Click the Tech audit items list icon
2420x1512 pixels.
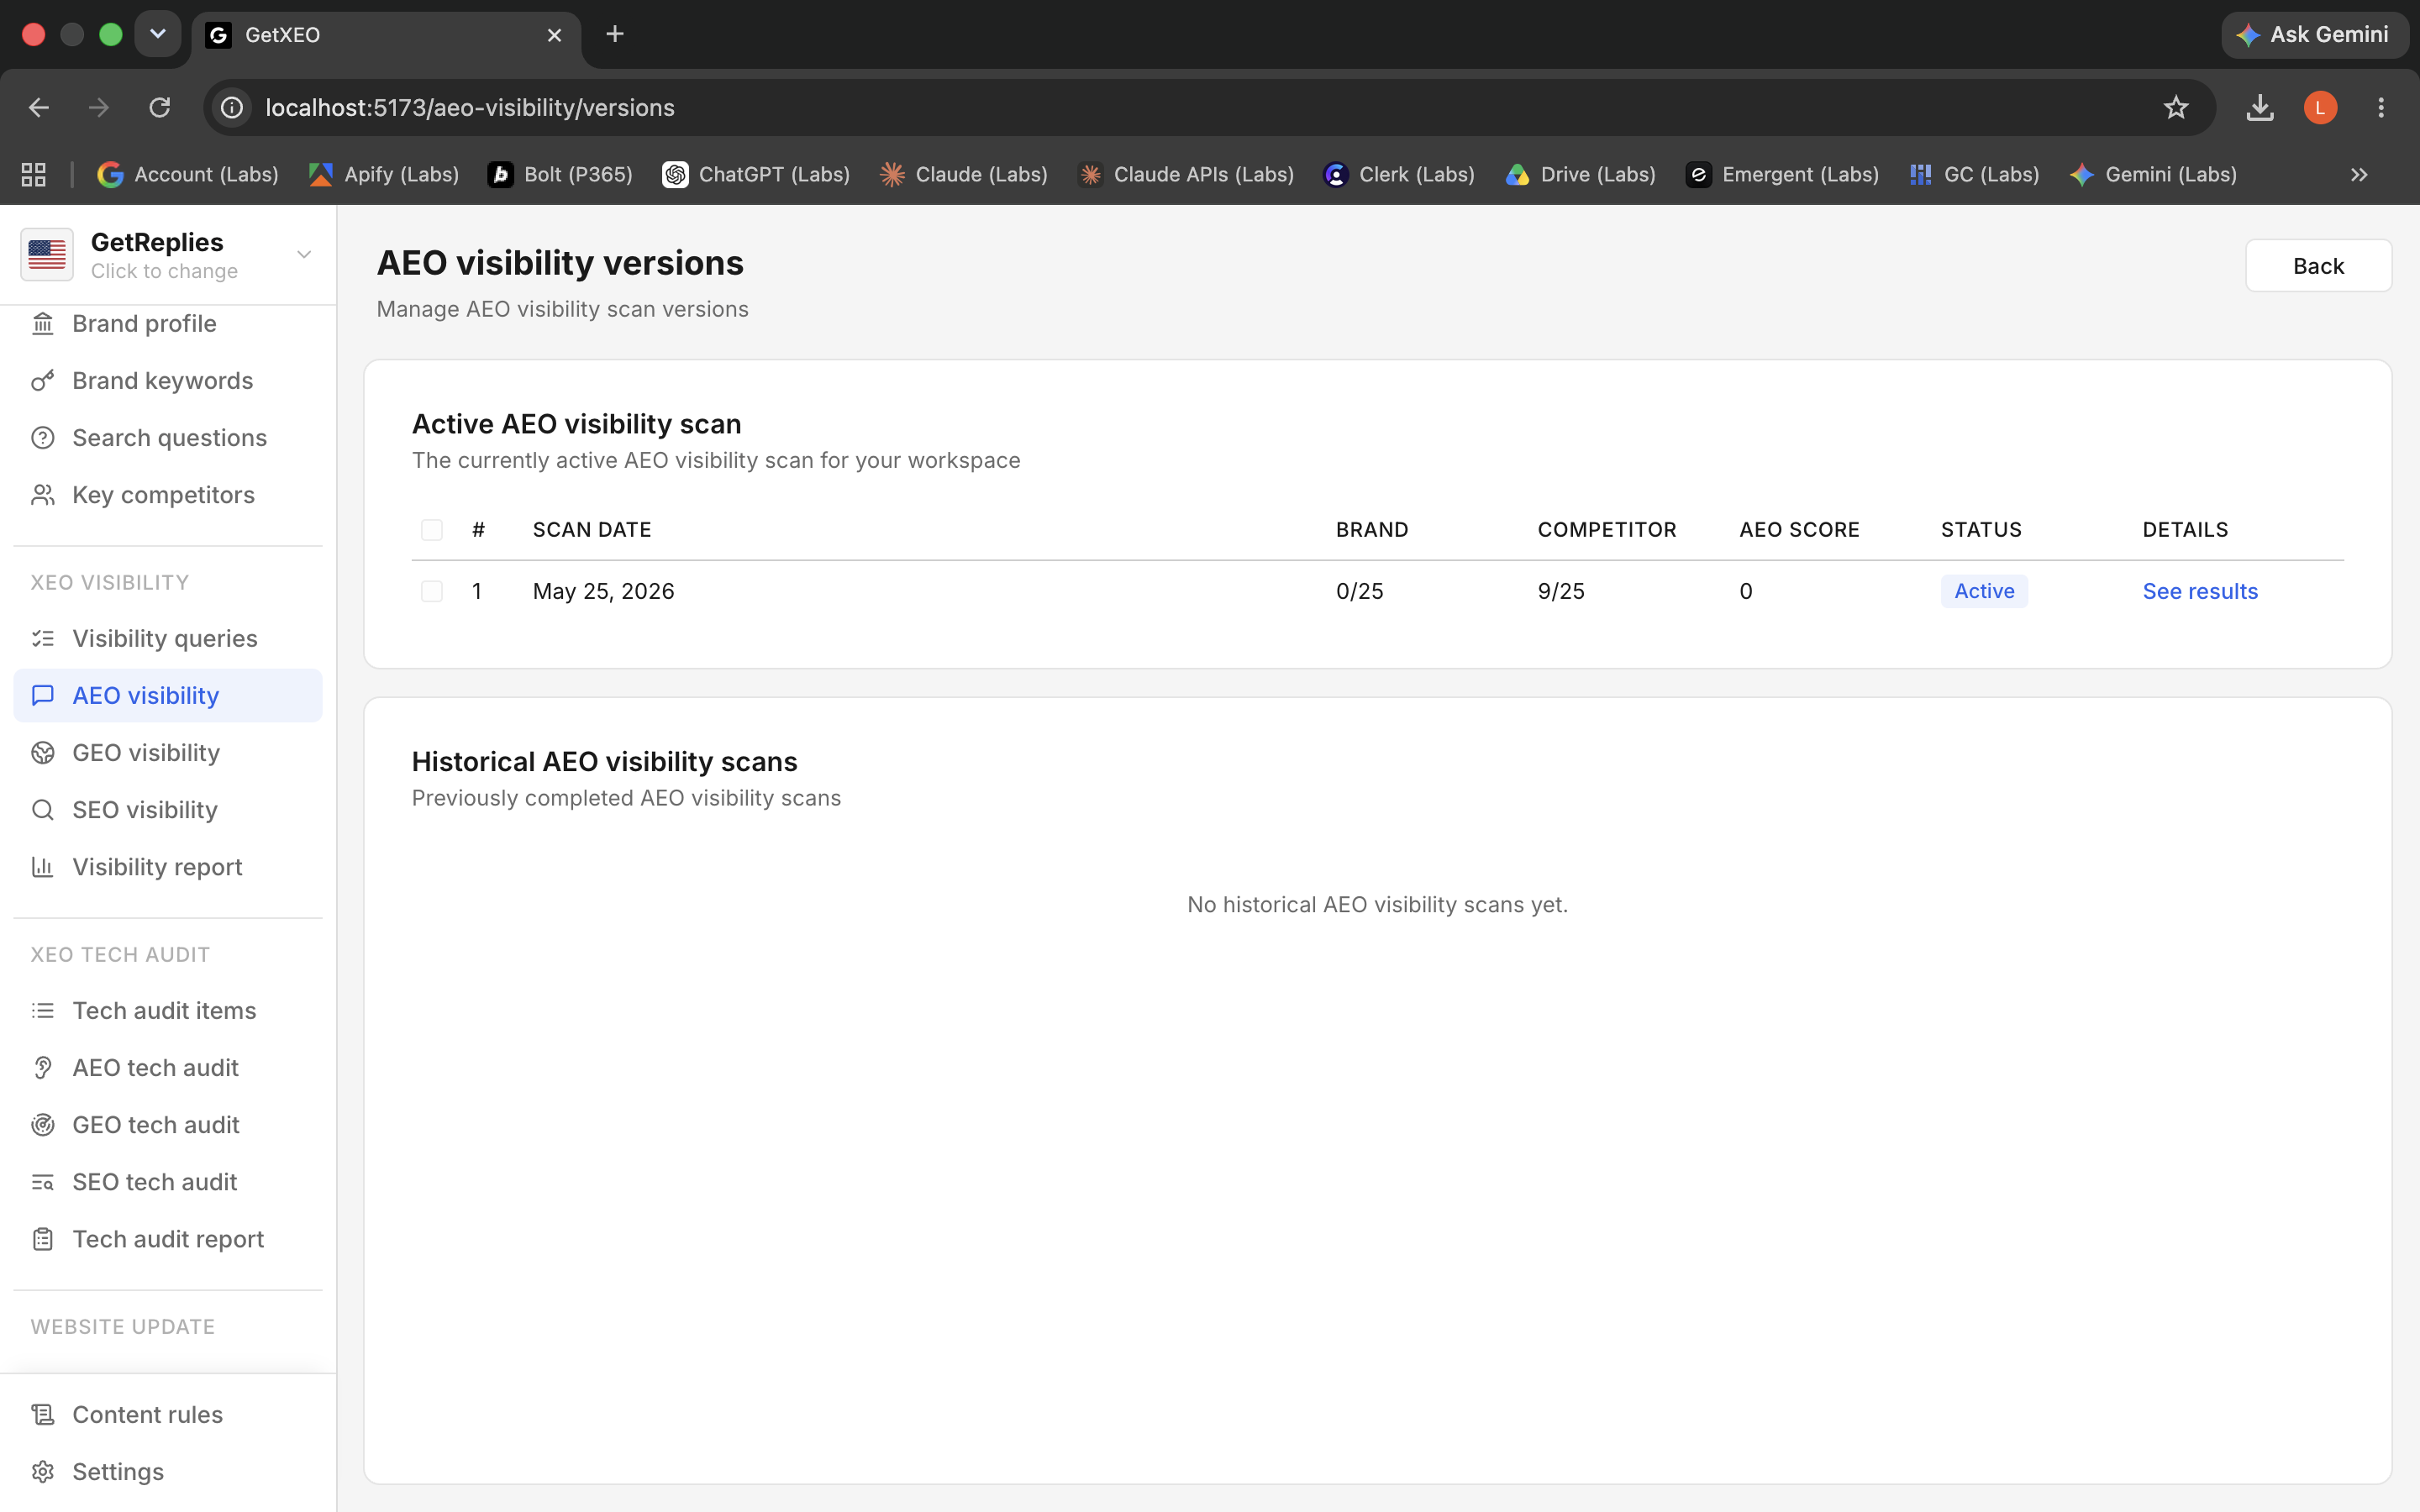point(42,1011)
